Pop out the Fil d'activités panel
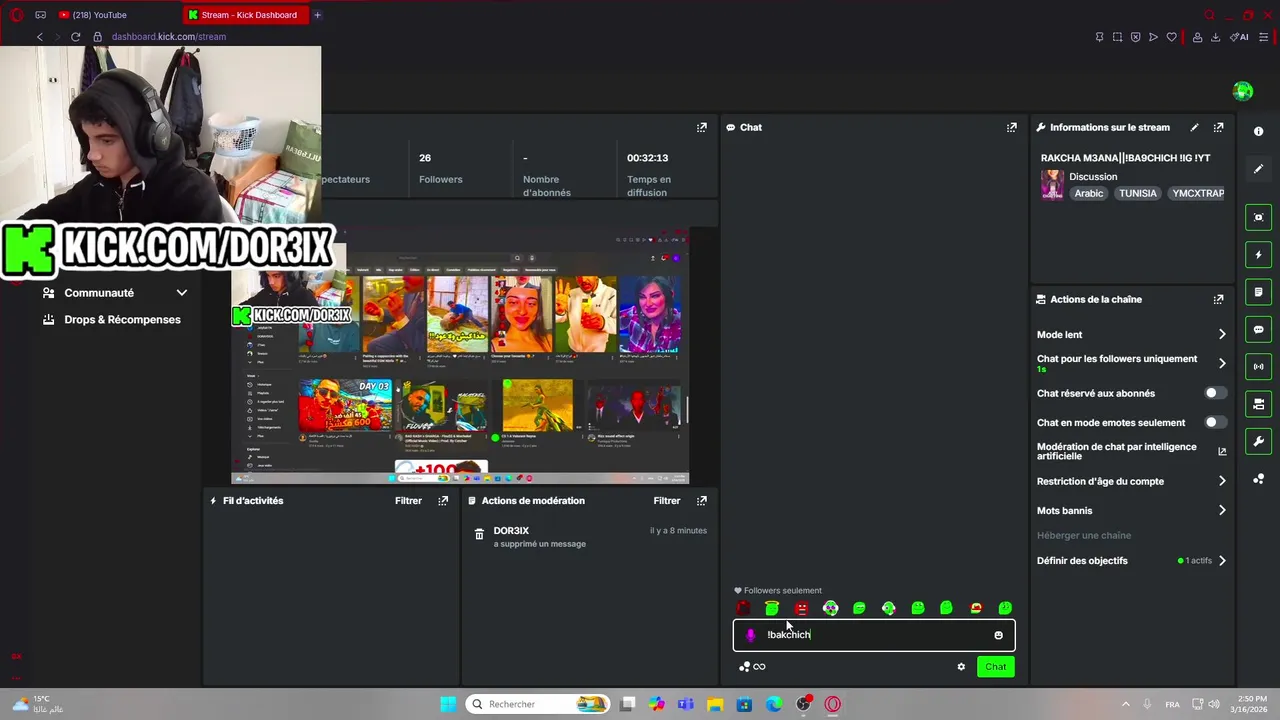 pyautogui.click(x=443, y=501)
